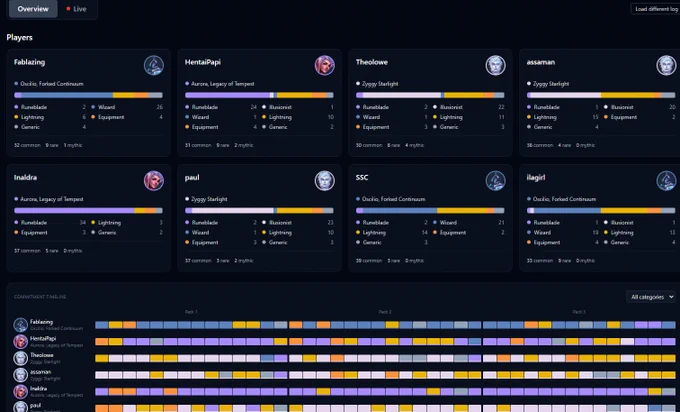Image resolution: width=680 pixels, height=412 pixels.
Task: Click 'Aurora, Legacy of Tempest' on HentaiPapi's card
Action: coord(222,84)
